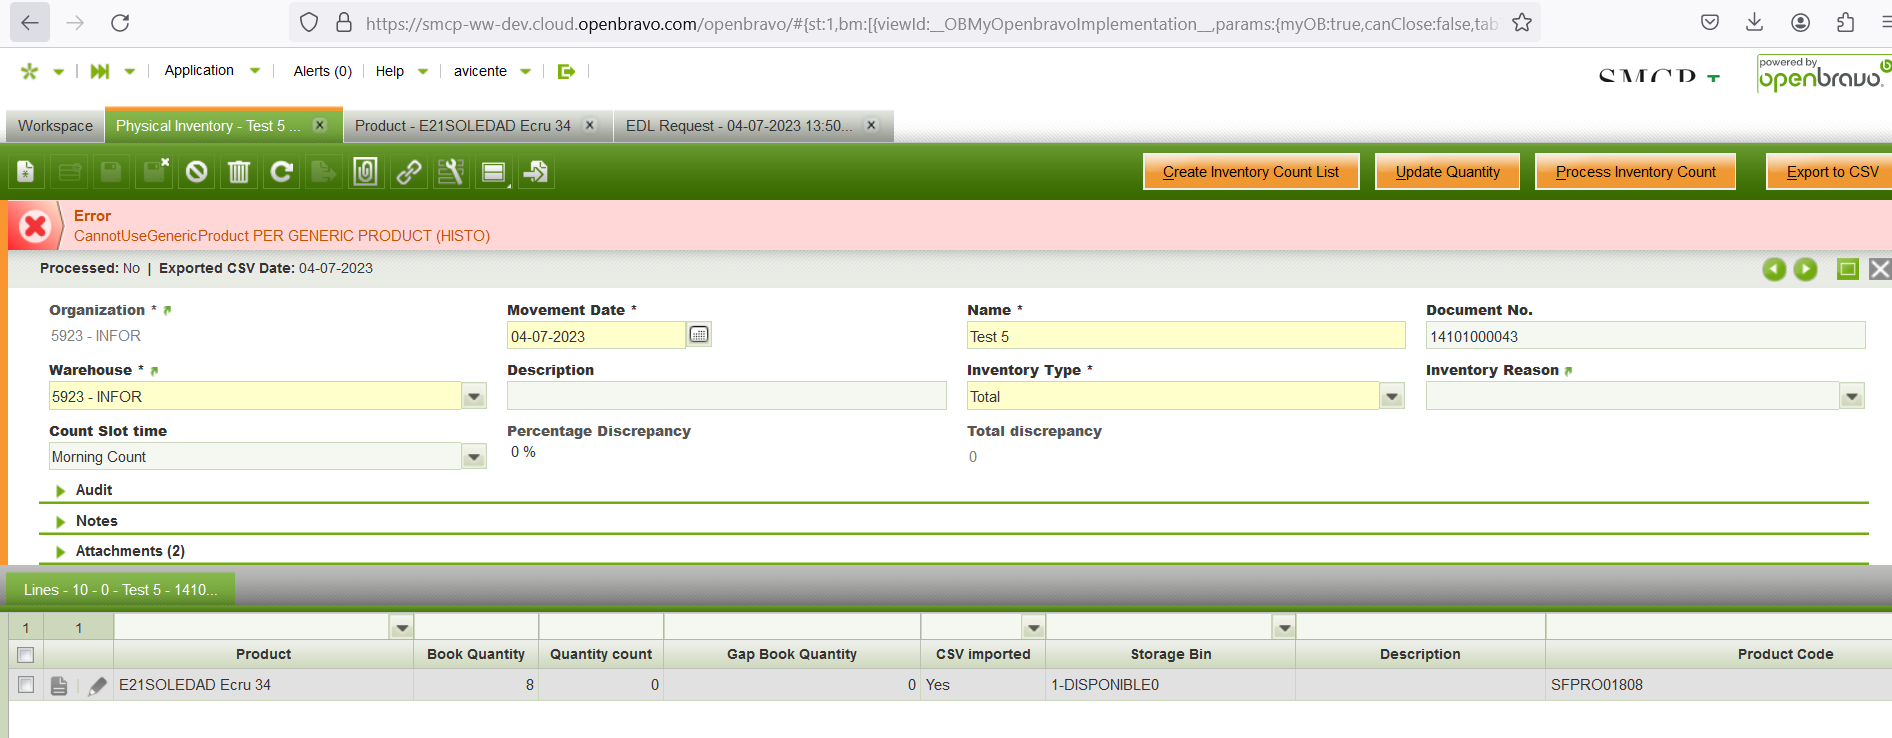Open the Application menu
The height and width of the screenshot is (738, 1892).
212,71
